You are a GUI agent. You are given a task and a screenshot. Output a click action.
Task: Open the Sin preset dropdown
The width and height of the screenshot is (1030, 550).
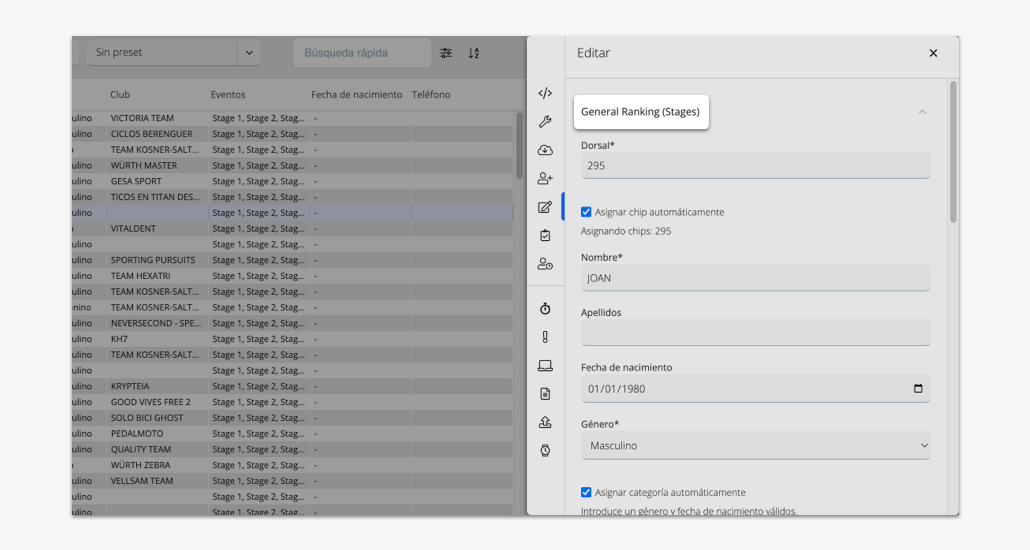[x=173, y=53]
